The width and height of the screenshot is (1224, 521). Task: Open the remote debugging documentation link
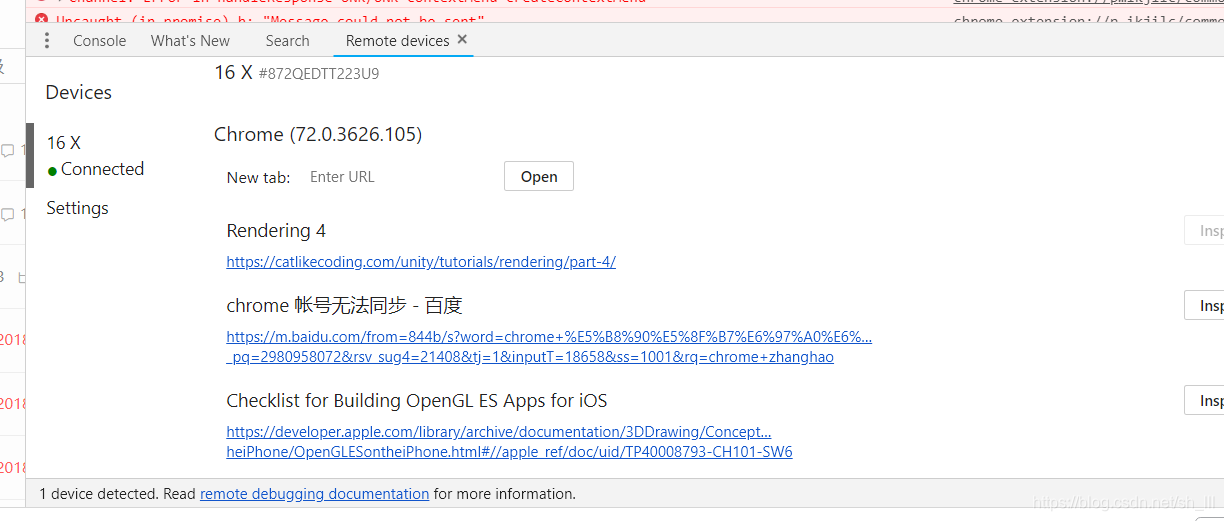tap(314, 494)
